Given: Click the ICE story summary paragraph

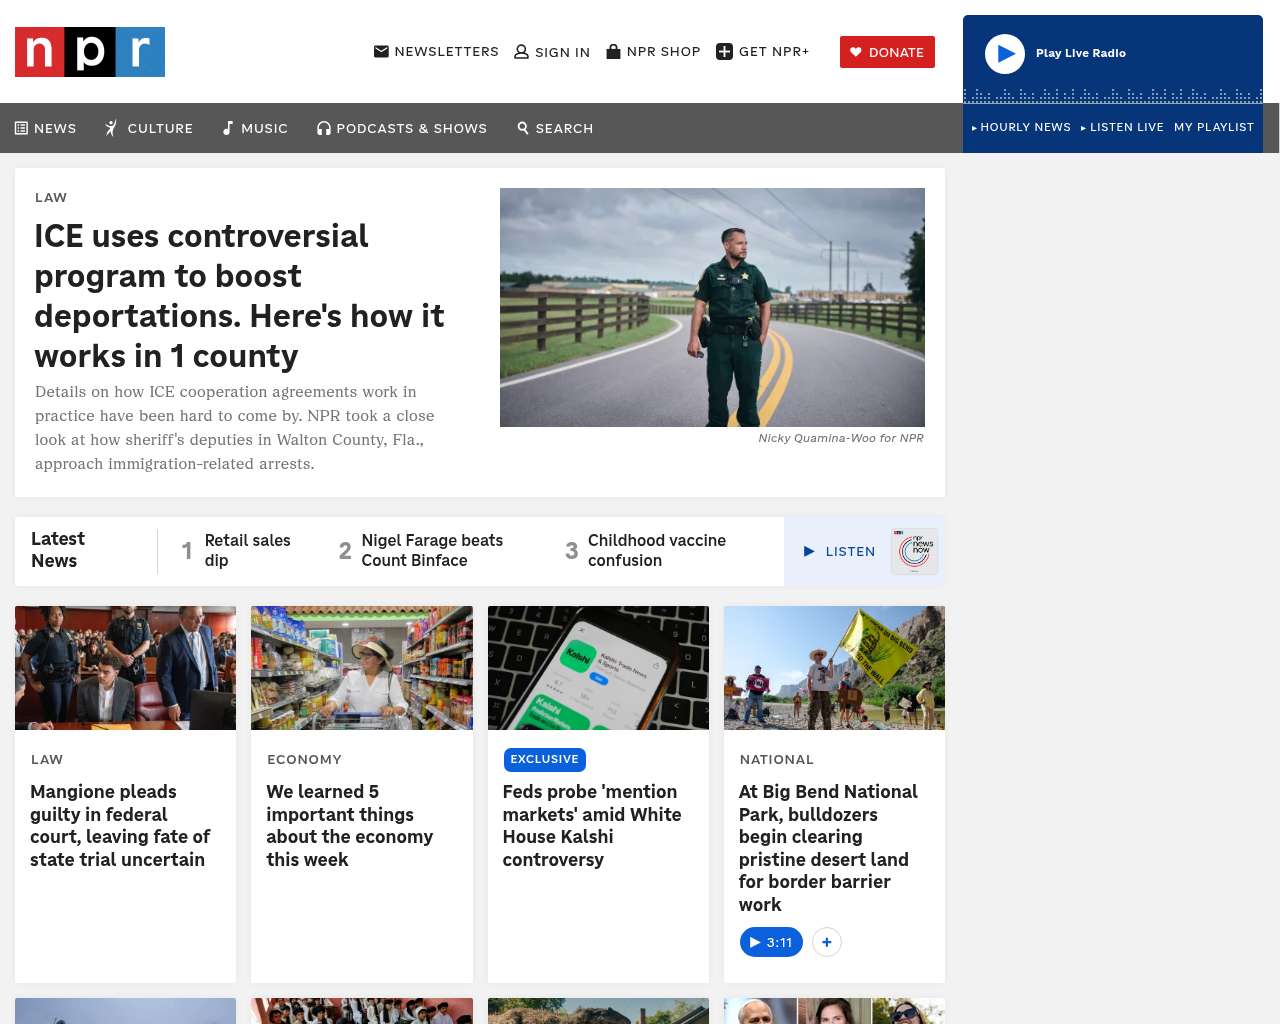Looking at the screenshot, I should coord(235,428).
